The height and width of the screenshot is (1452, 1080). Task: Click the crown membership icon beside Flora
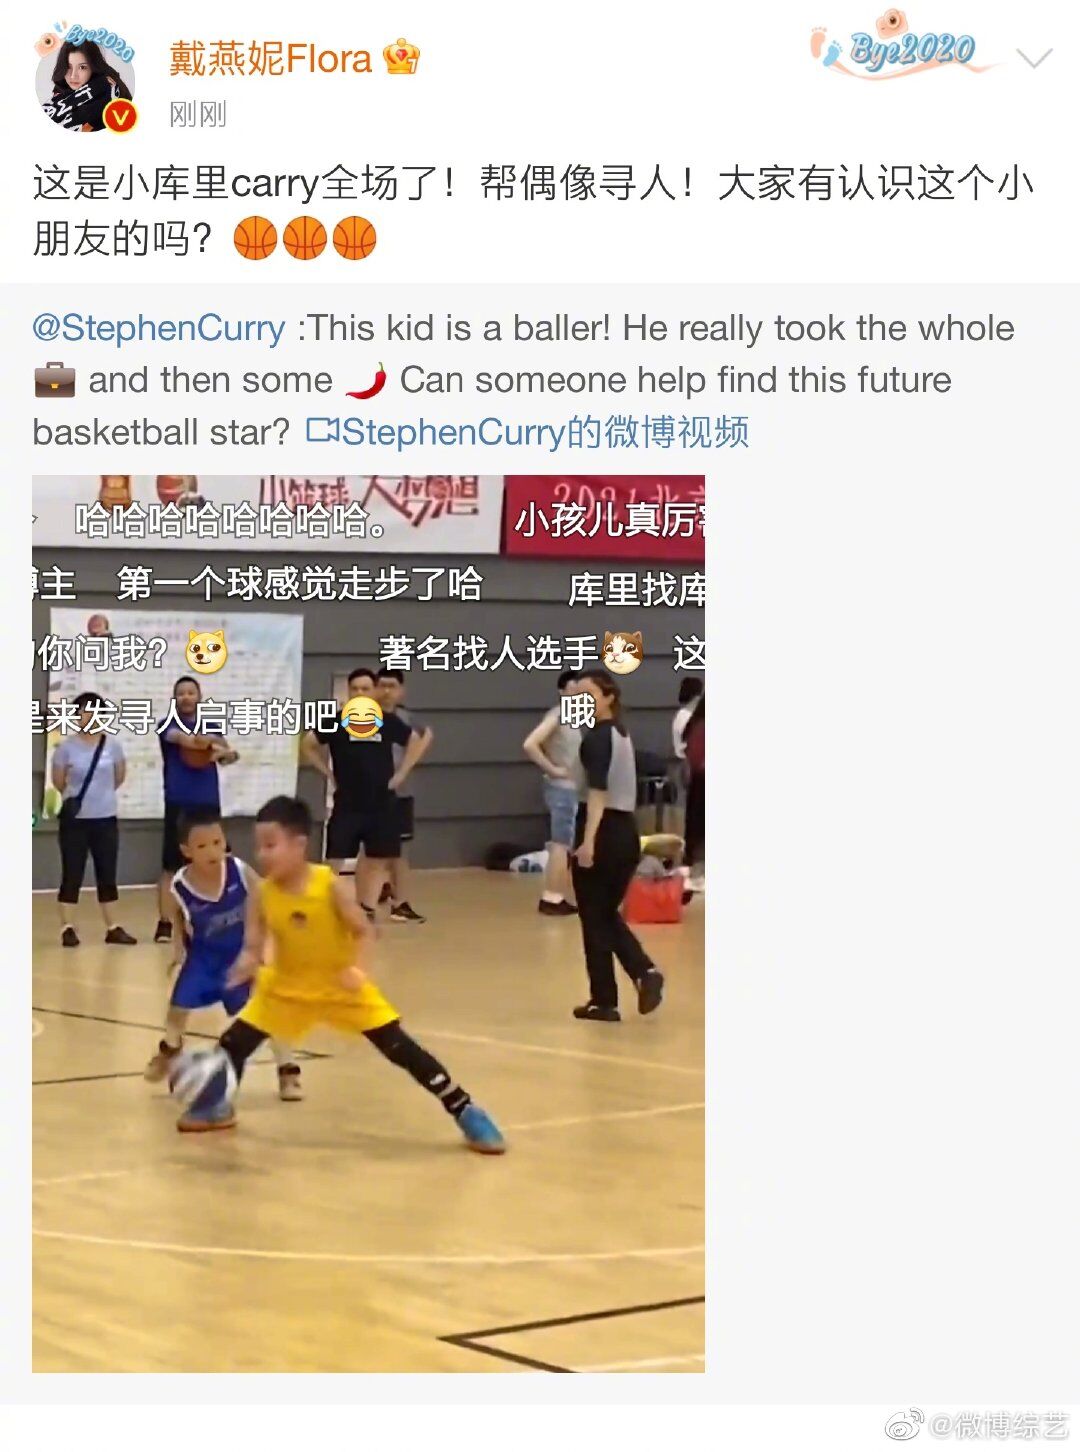click(x=401, y=58)
